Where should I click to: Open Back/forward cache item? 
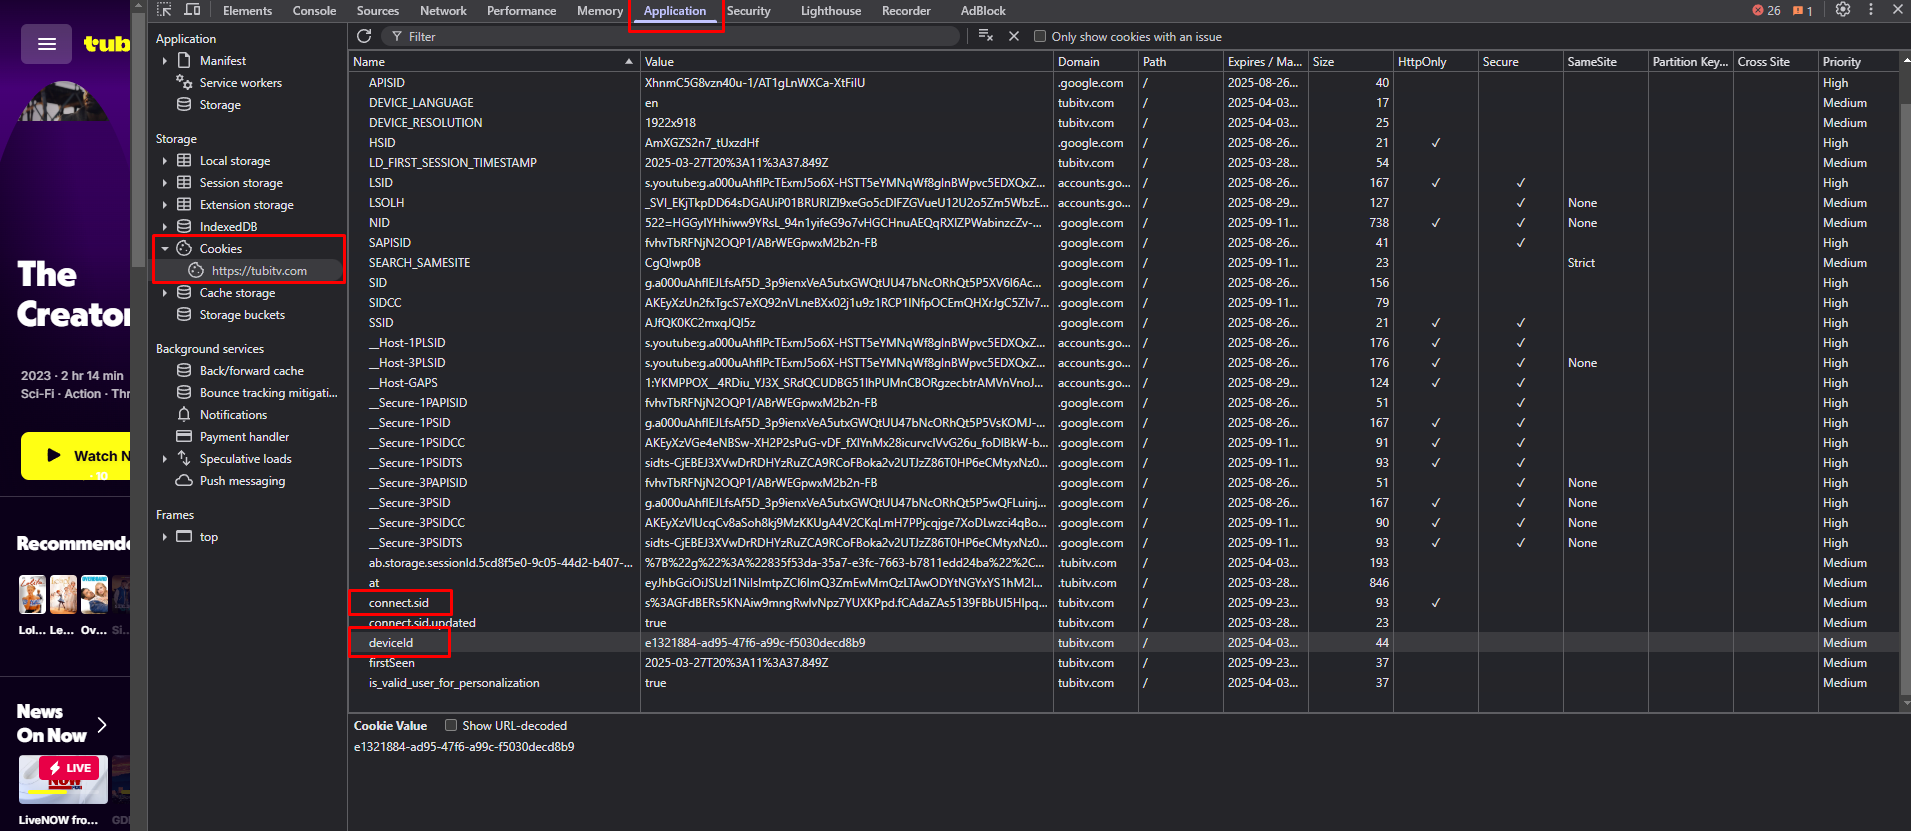pyautogui.click(x=251, y=371)
